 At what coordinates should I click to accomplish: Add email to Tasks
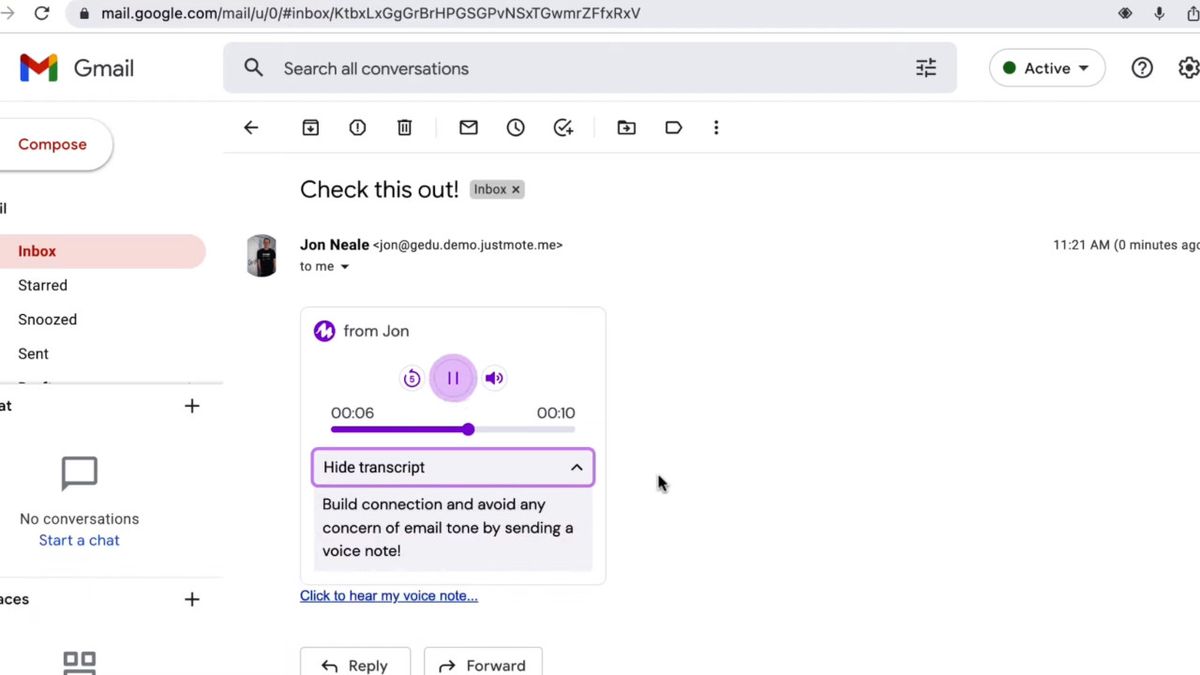(x=563, y=128)
